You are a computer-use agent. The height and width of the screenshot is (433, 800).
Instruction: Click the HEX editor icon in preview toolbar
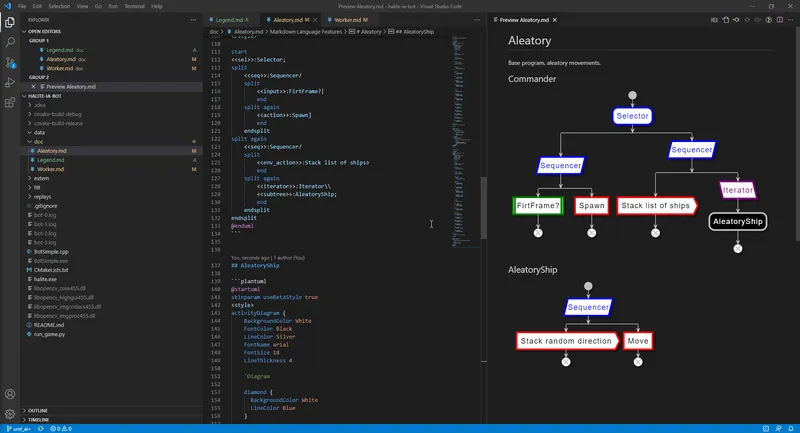coord(714,20)
